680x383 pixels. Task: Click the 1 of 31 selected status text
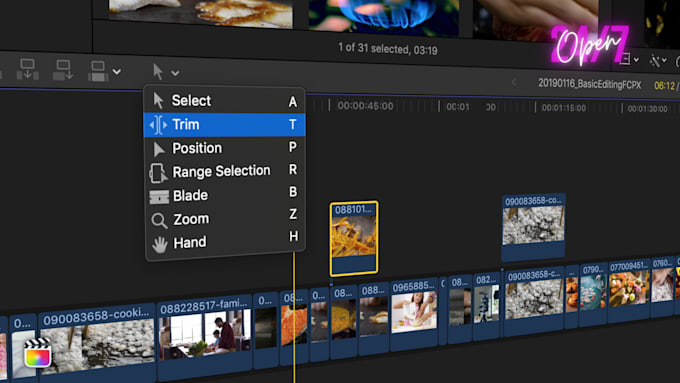[388, 49]
